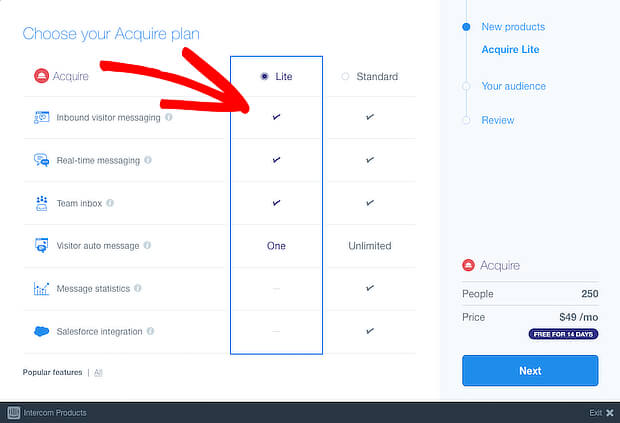Click the Intercom Products logo icon
The image size is (620, 423).
pos(14,413)
